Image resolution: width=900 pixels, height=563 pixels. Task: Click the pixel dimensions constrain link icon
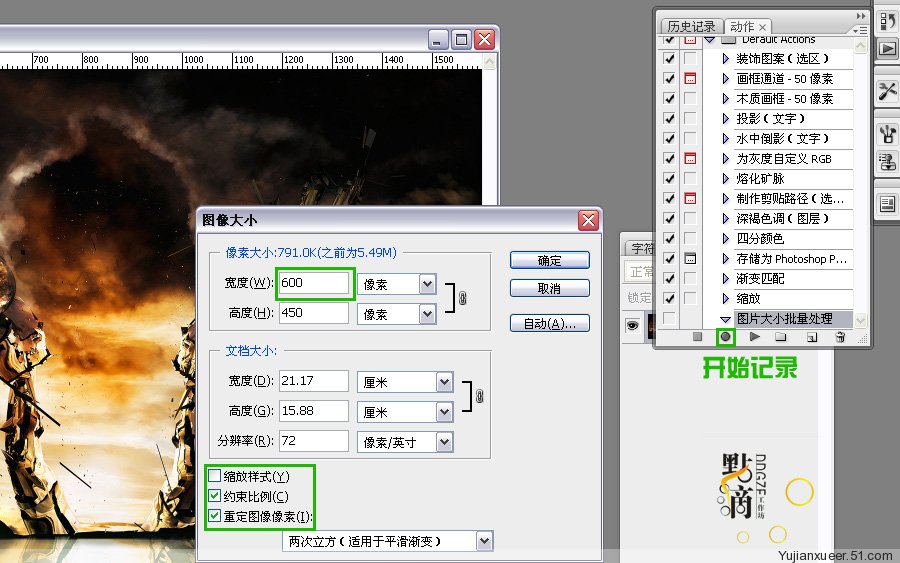click(463, 298)
